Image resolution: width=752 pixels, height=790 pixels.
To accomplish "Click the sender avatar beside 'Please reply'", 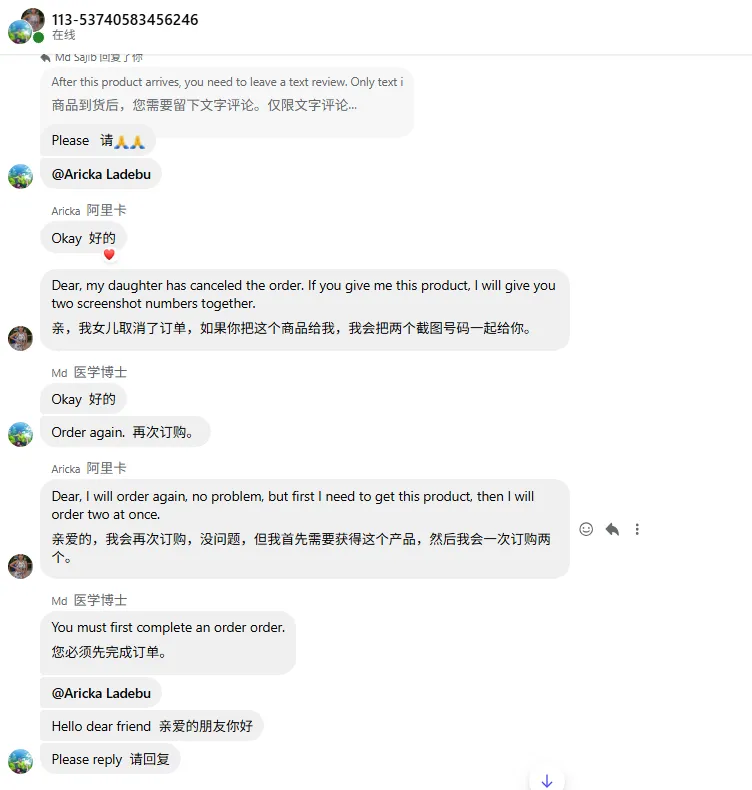I will (20, 760).
